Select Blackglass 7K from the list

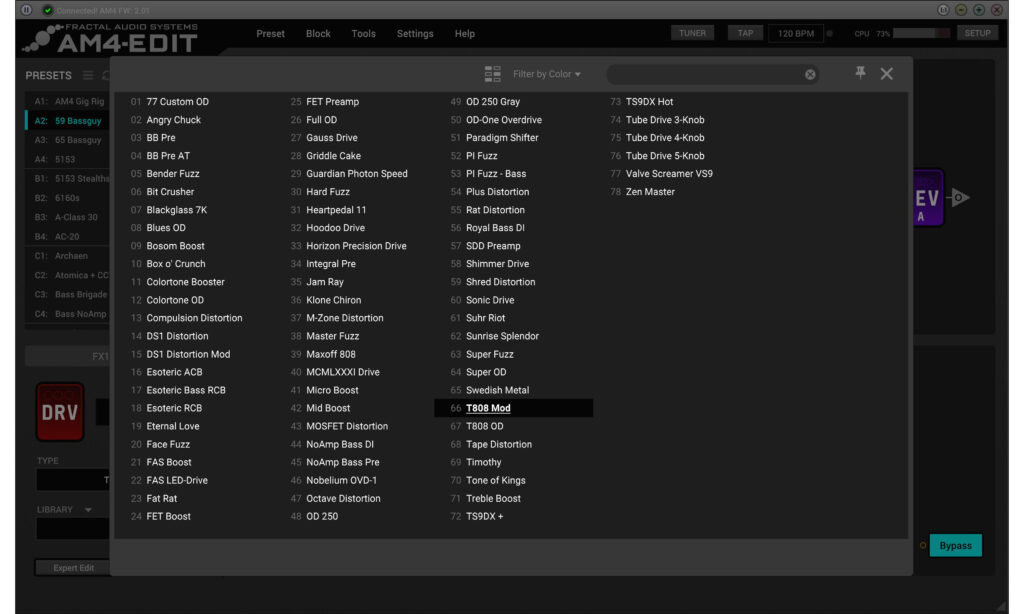(x=176, y=210)
